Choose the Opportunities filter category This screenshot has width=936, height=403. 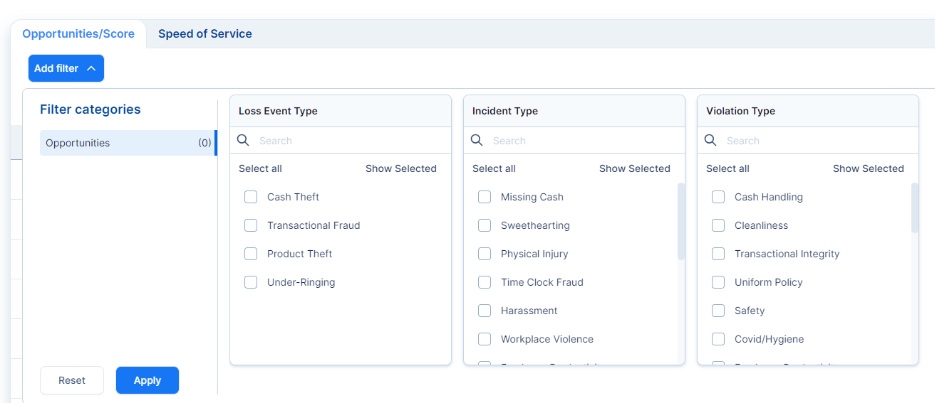(127, 143)
